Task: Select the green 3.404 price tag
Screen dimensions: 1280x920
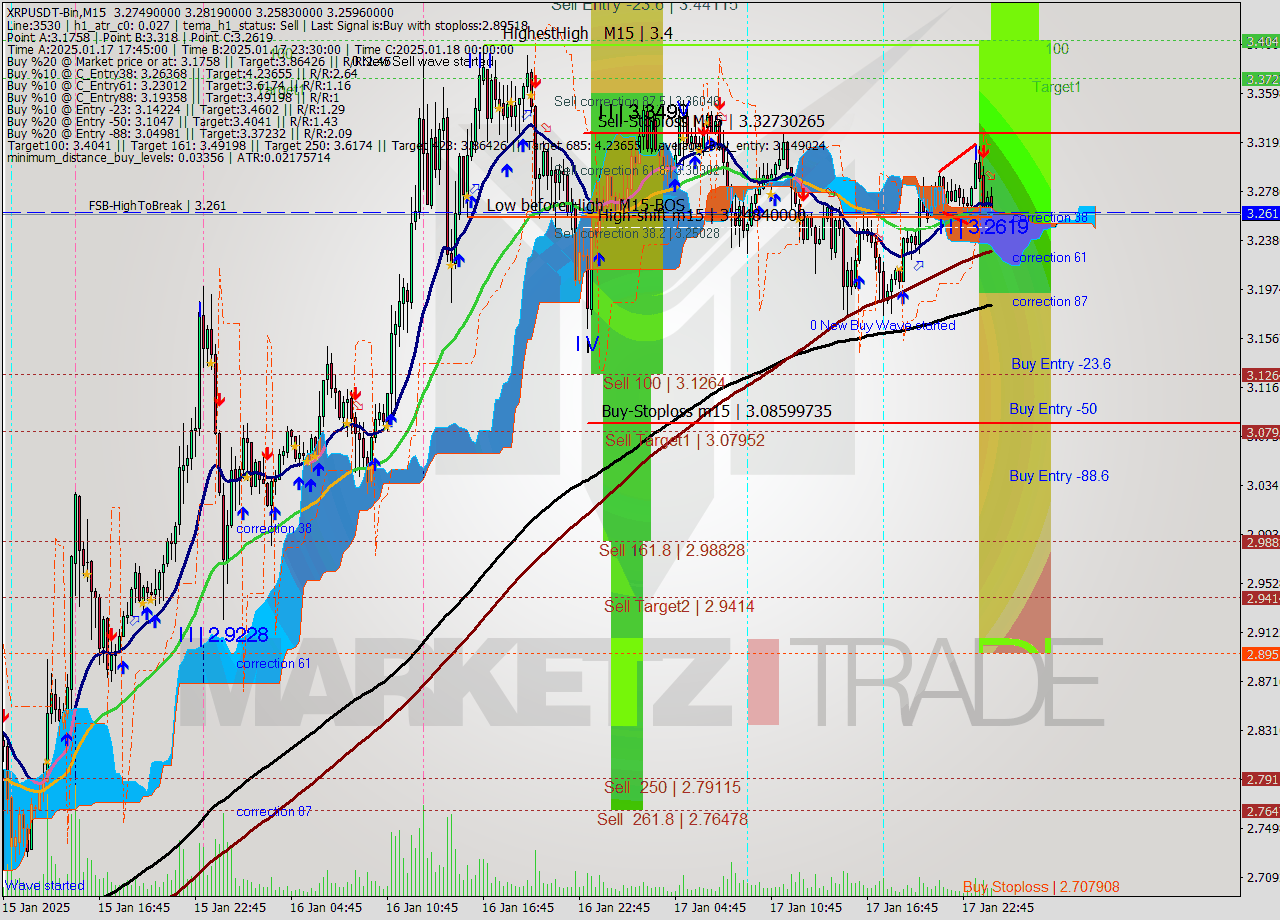Action: (1260, 41)
